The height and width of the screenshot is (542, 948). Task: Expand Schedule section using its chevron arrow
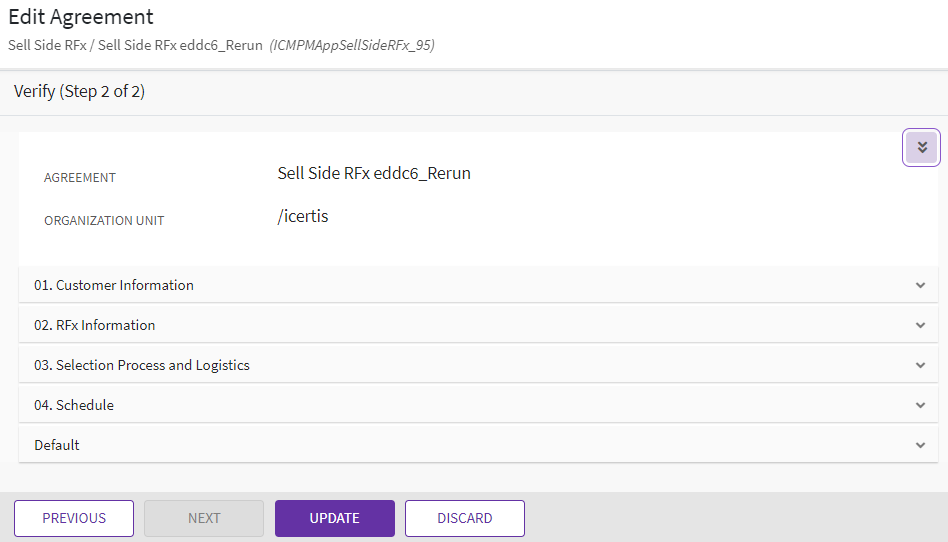[920, 405]
